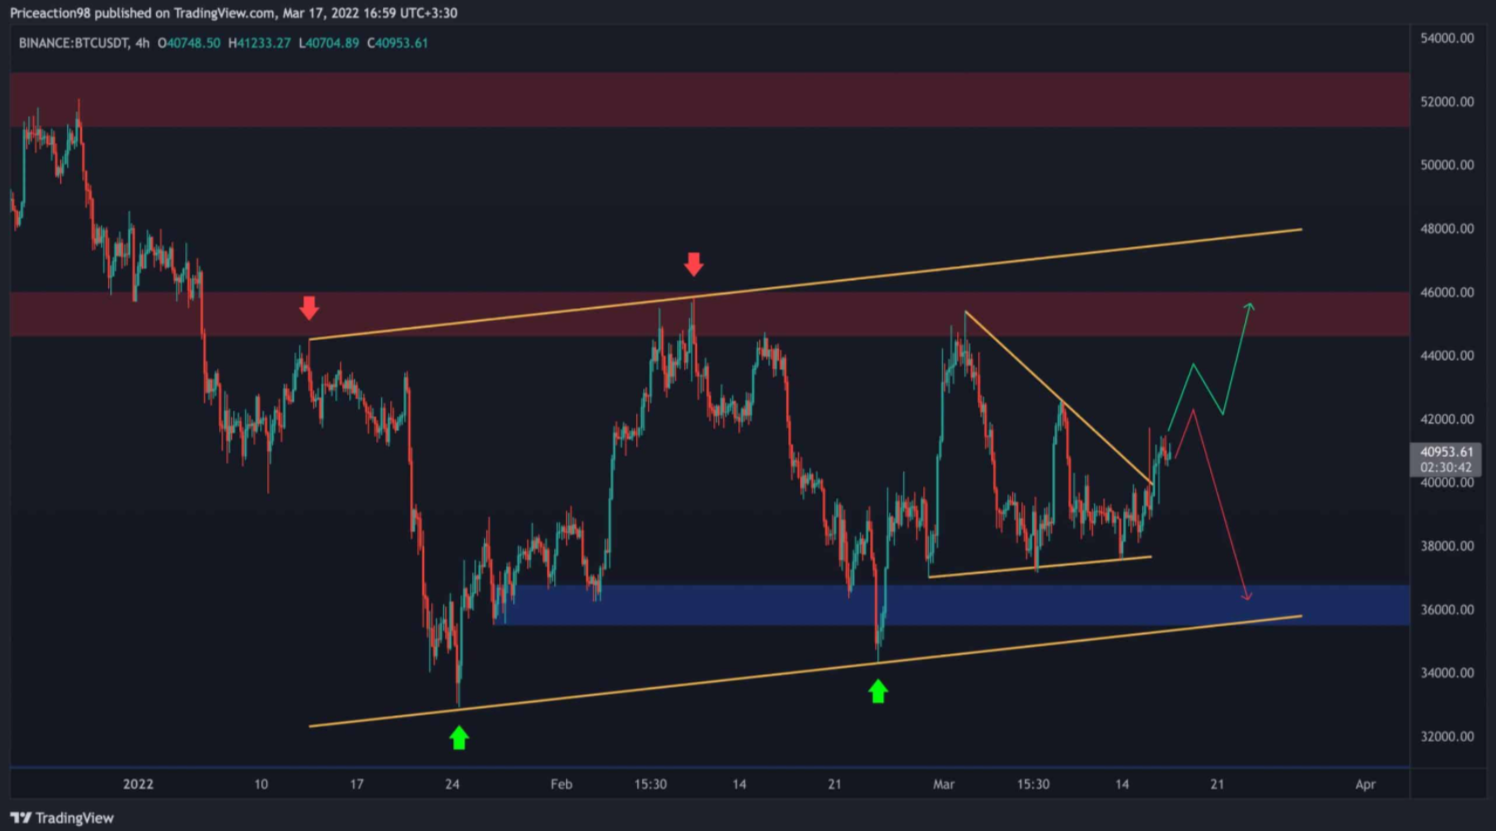Select the green projection arrowhead pointing up
Viewport: 1496px width, 831px height.
[1249, 306]
